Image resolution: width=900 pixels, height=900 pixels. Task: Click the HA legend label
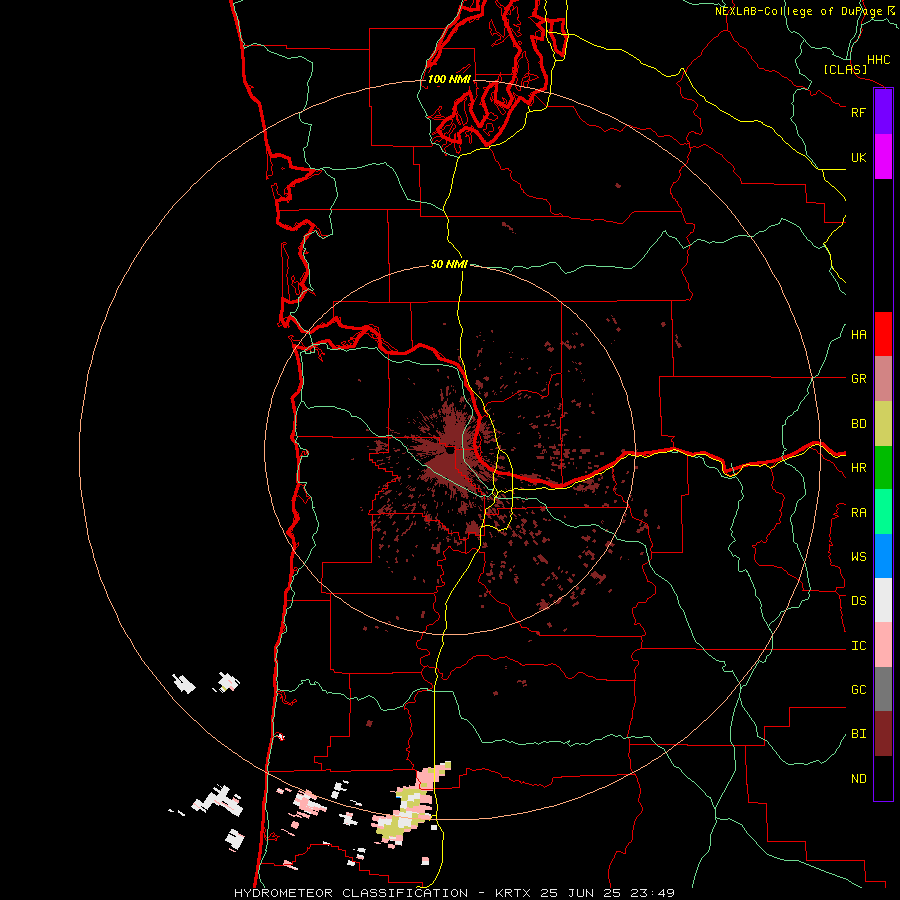pos(858,335)
